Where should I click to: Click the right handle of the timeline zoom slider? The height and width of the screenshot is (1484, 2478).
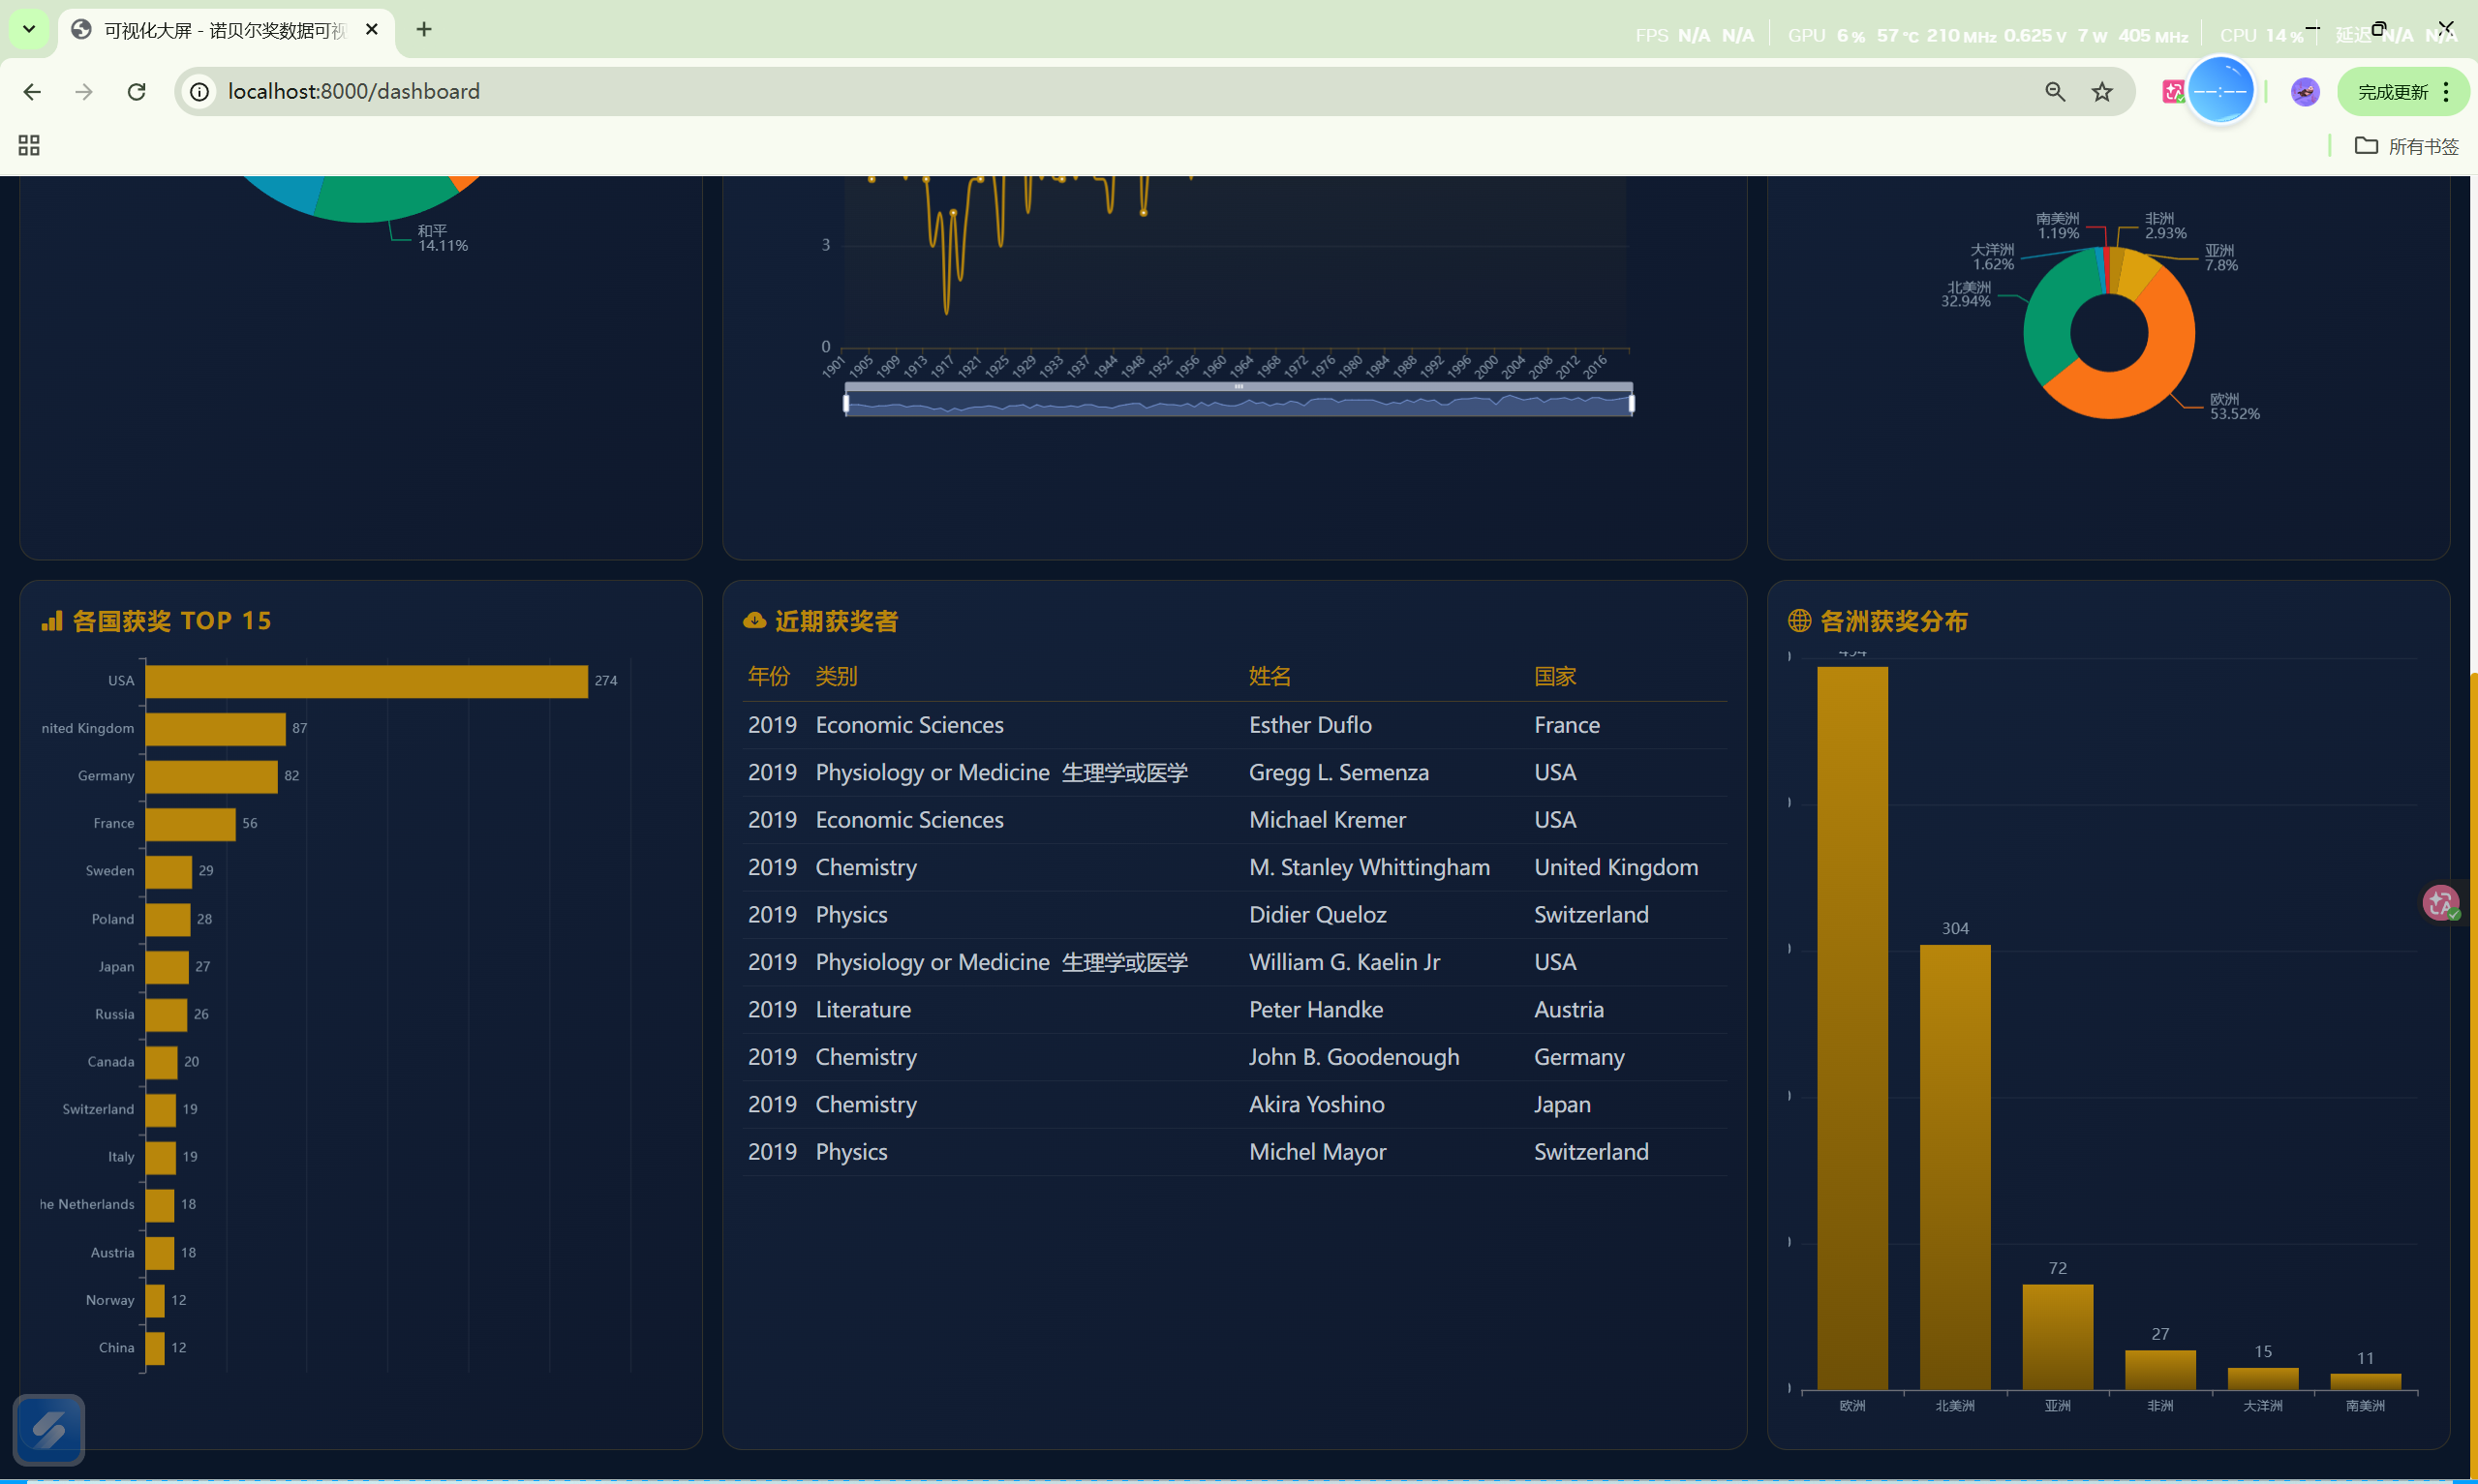point(1631,403)
